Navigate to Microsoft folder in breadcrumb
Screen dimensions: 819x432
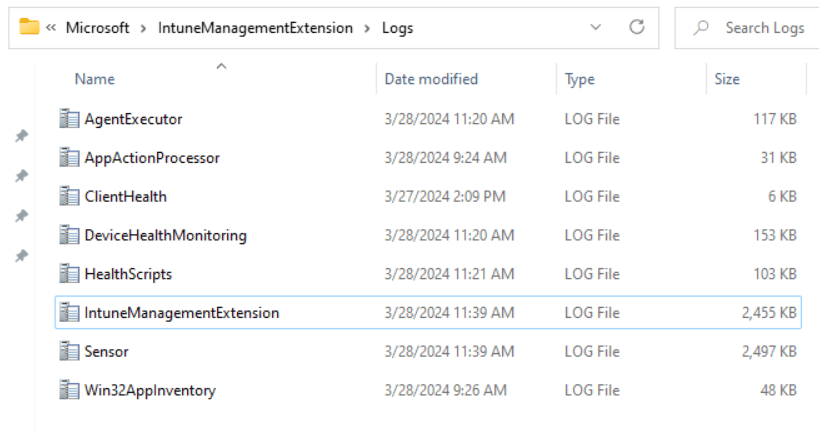coord(98,28)
